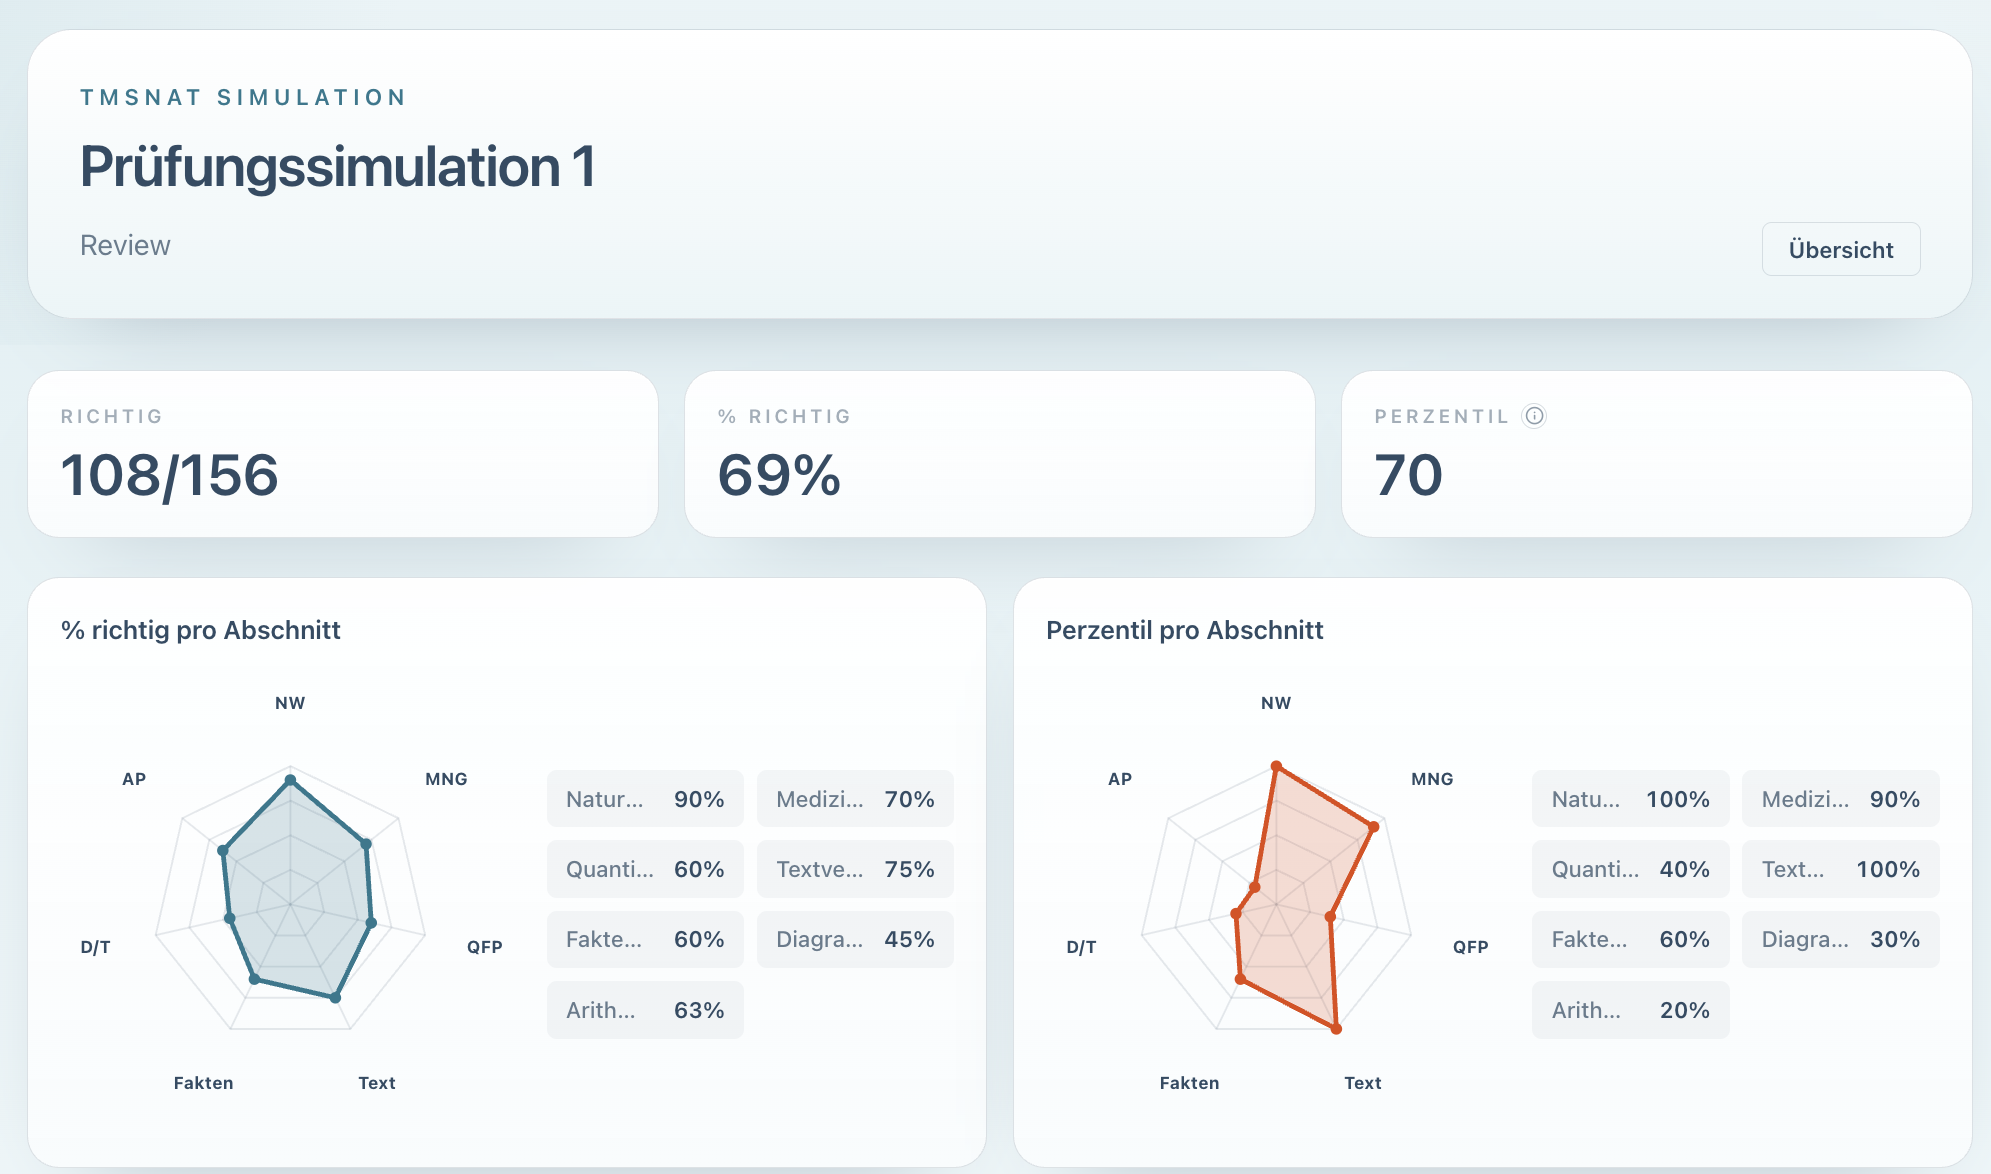Click the Arith... 20% percentile chip

[1630, 1010]
